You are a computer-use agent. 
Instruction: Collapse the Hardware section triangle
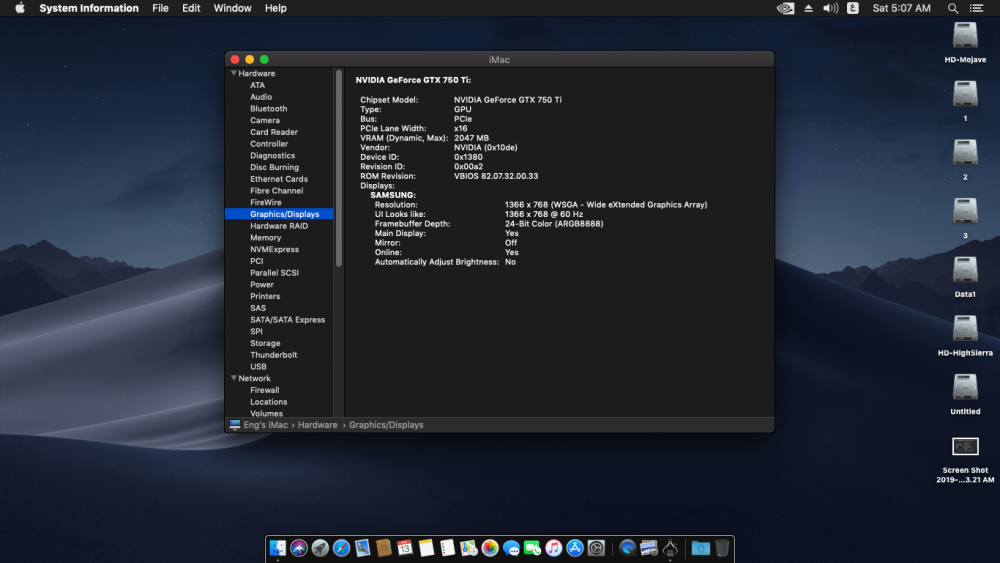click(233, 73)
